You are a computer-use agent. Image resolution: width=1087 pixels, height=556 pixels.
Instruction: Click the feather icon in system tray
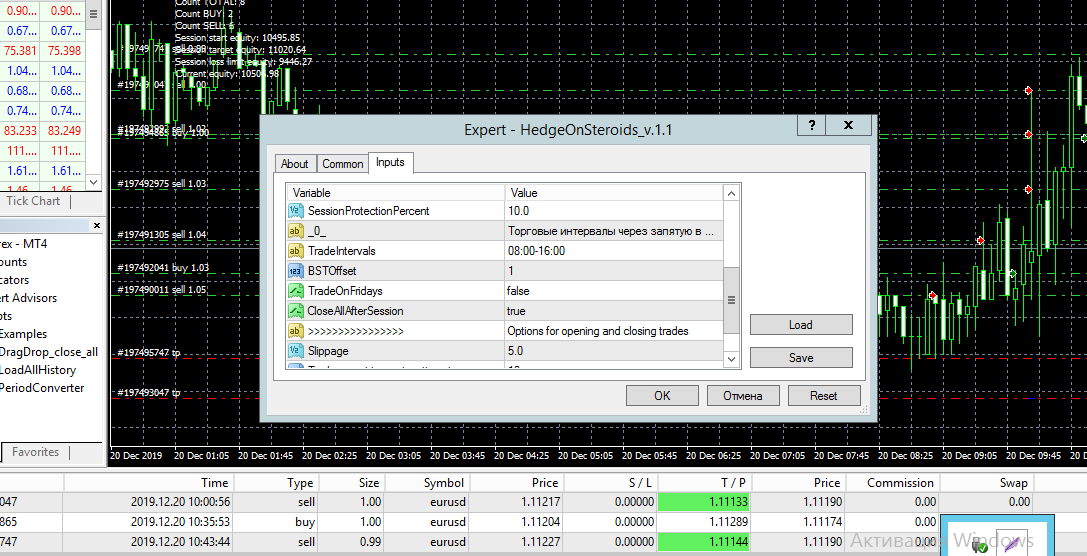(1011, 543)
